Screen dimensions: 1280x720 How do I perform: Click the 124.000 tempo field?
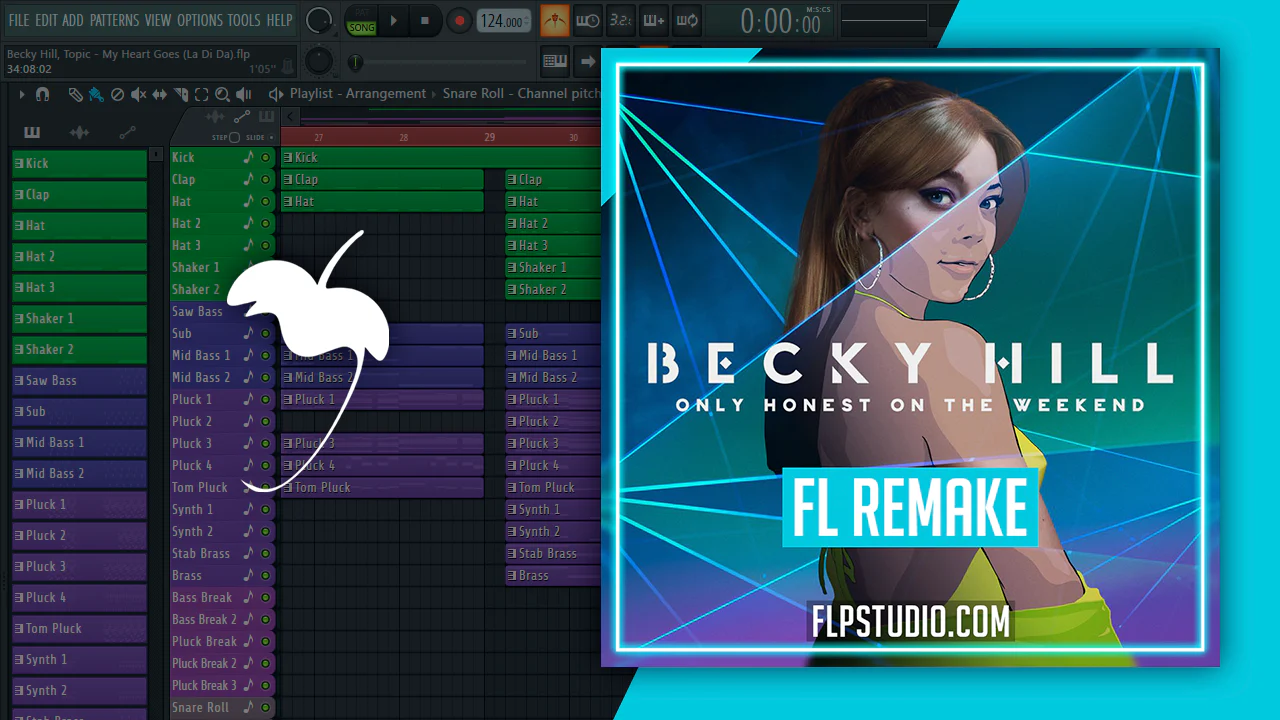pyautogui.click(x=503, y=21)
